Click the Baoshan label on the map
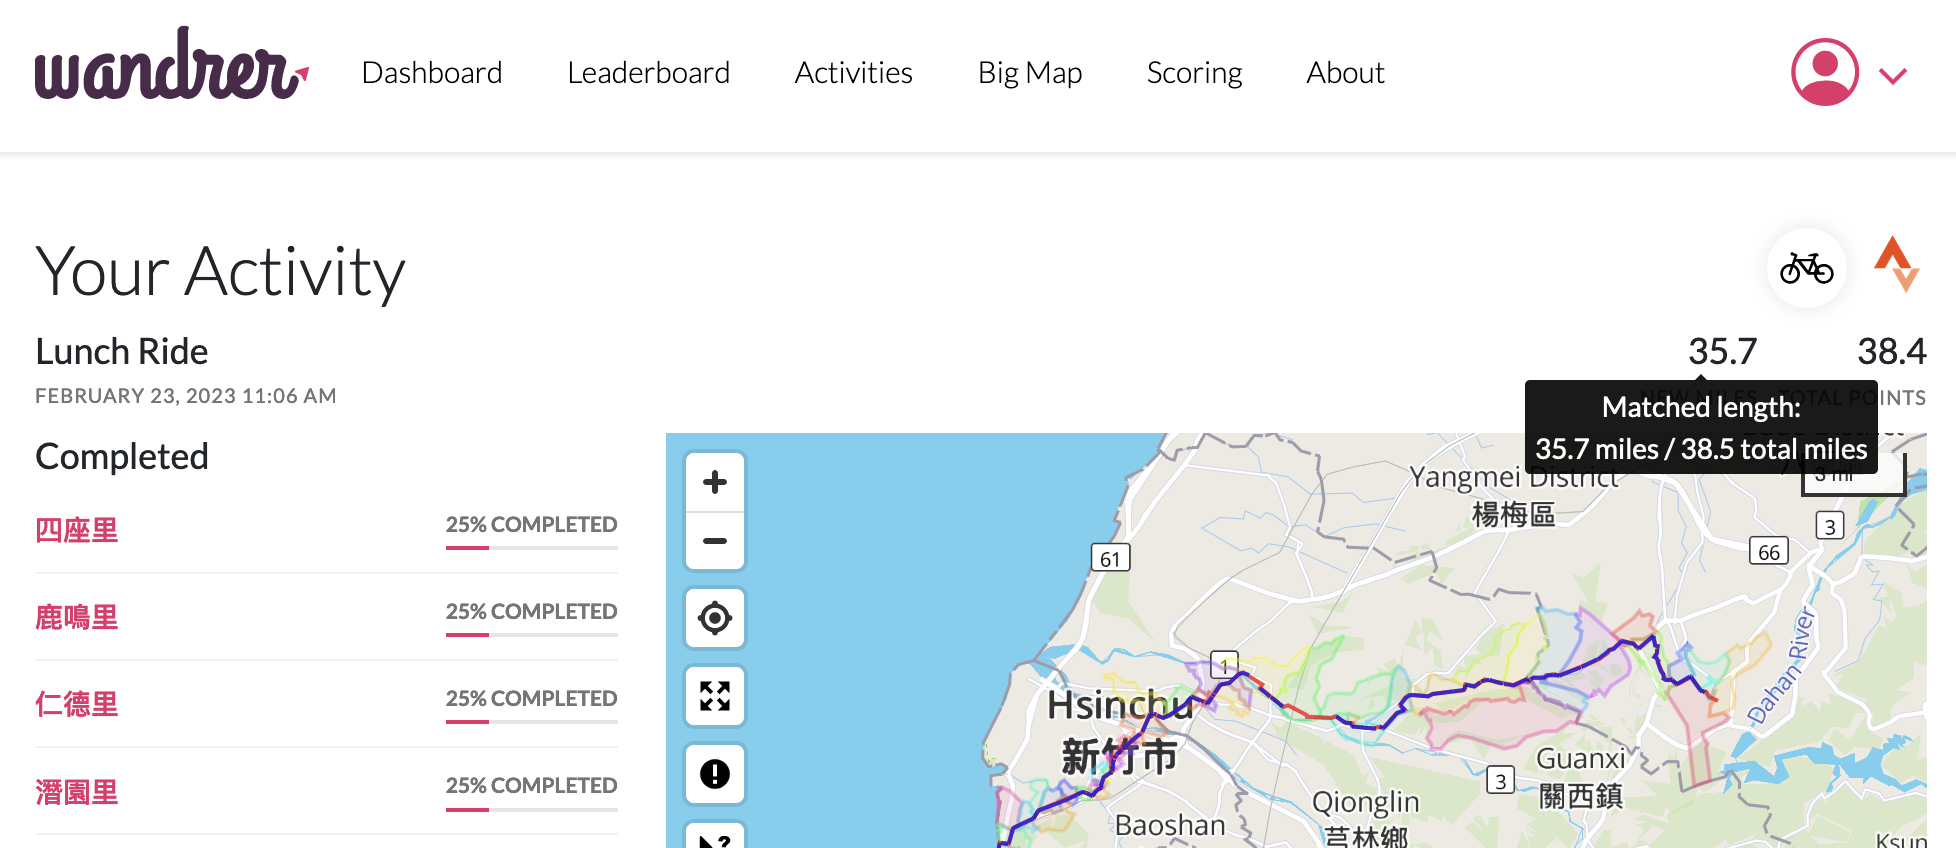 click(x=1170, y=825)
